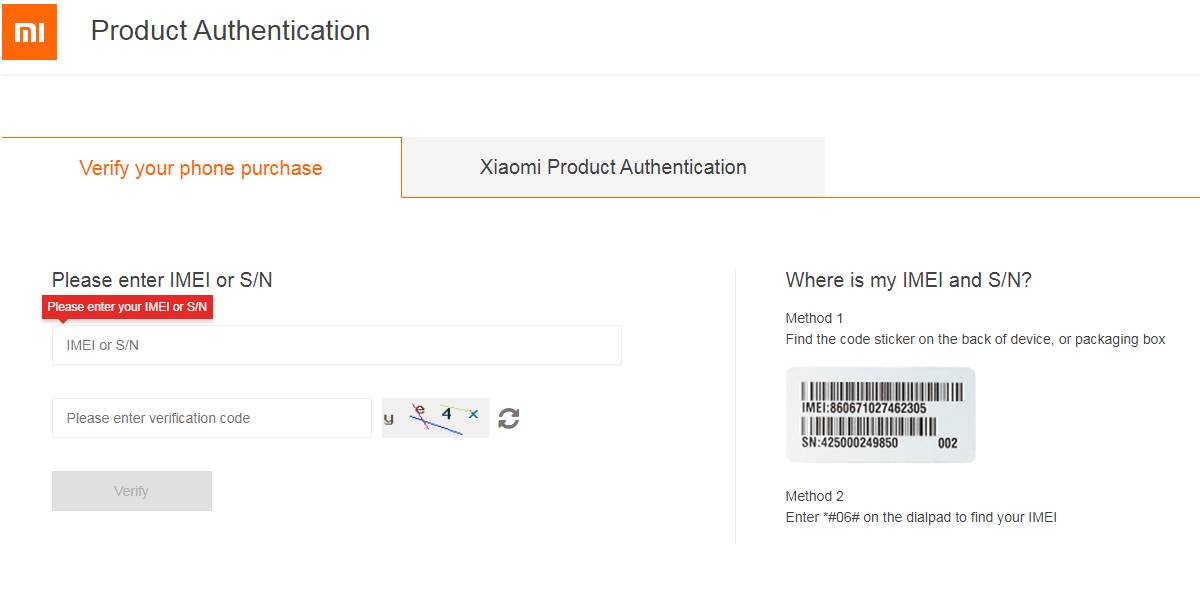Focus the IMEI or S/N input field
1200x604 pixels.
[x=336, y=345]
